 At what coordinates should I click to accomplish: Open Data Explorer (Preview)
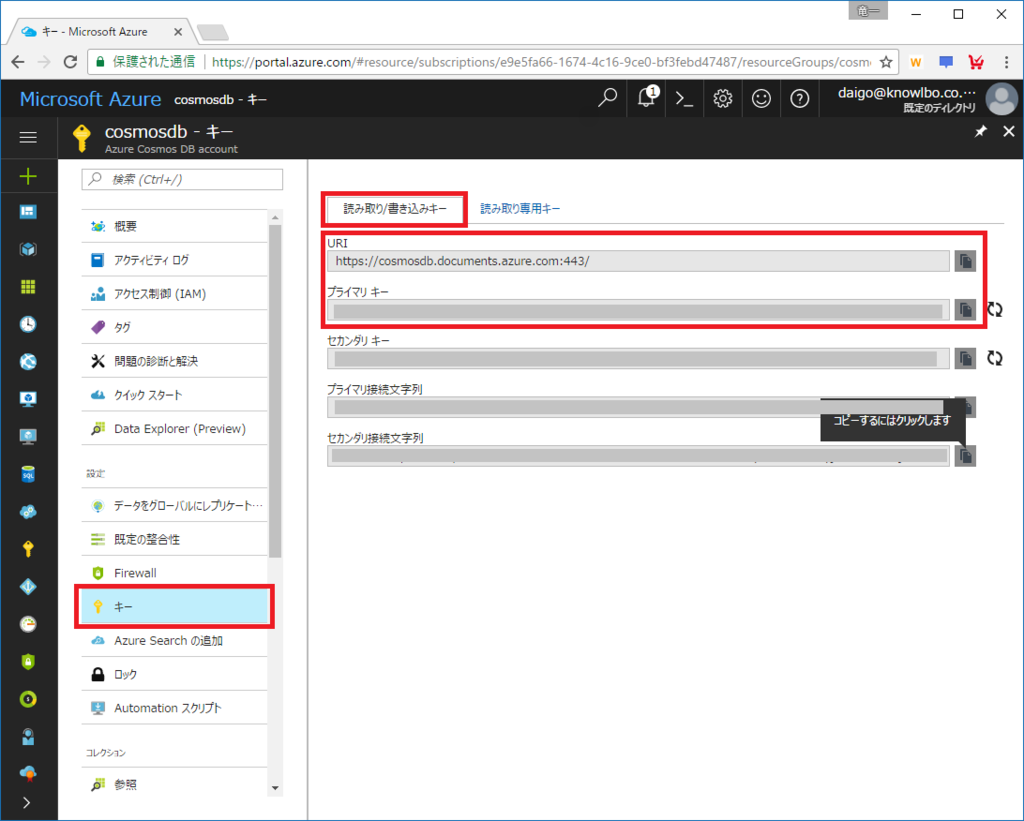pos(174,428)
